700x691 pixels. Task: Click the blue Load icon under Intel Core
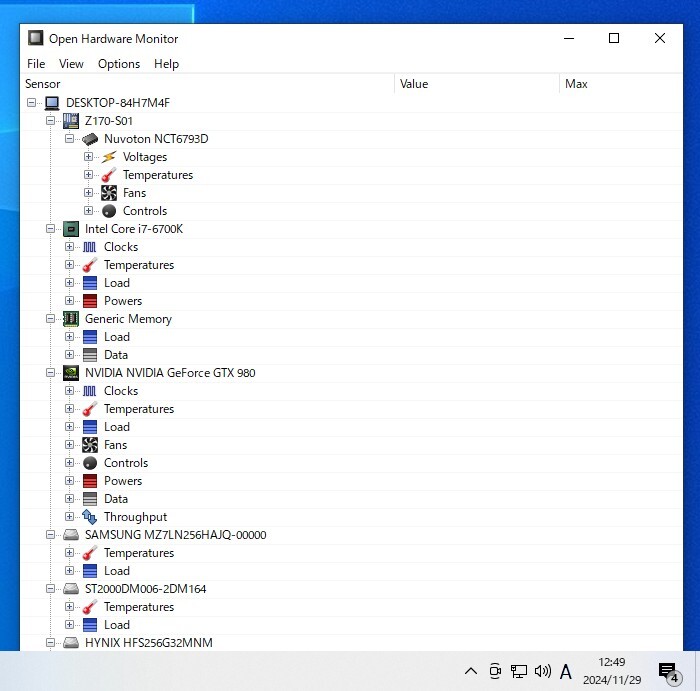pos(90,283)
